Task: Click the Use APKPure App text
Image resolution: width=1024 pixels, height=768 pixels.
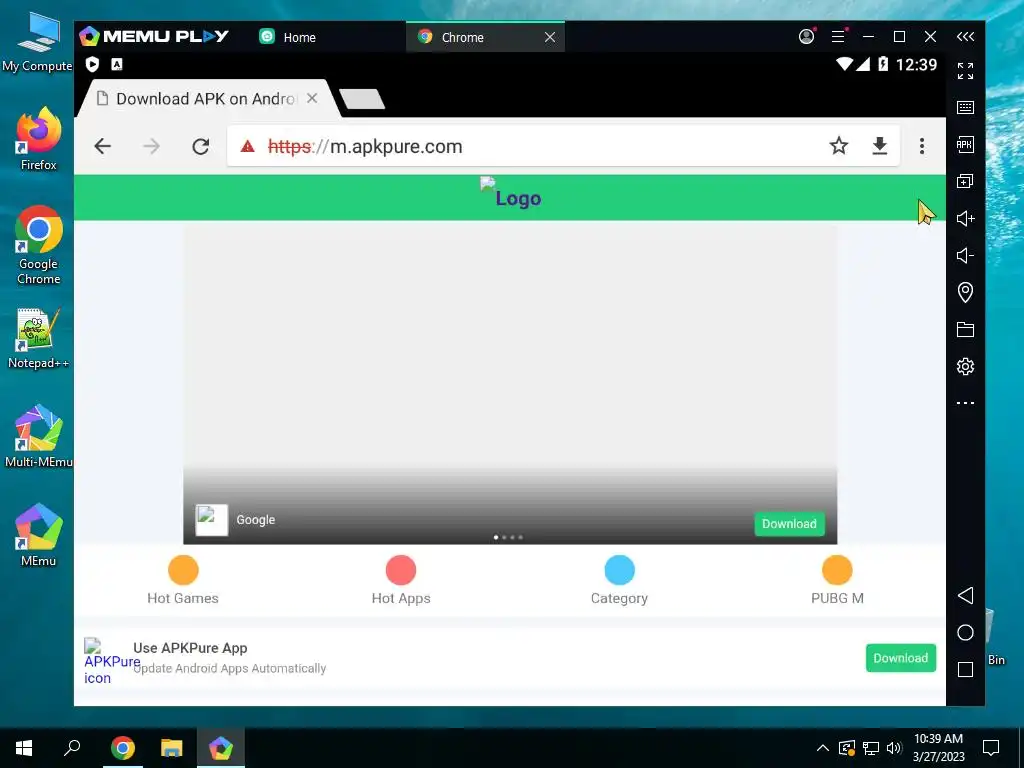Action: [x=190, y=648]
